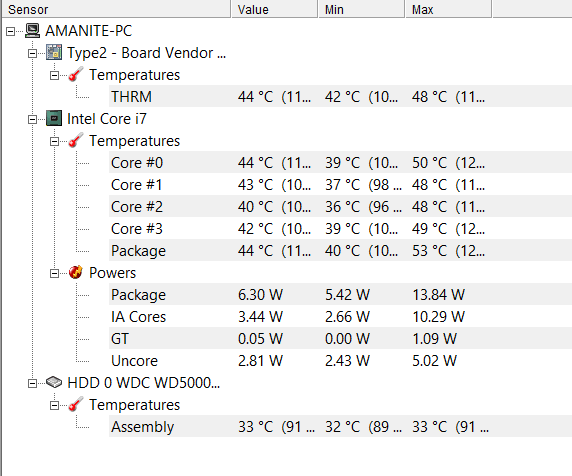Click the Sensor column header
572x476 pixels.
pos(116,9)
